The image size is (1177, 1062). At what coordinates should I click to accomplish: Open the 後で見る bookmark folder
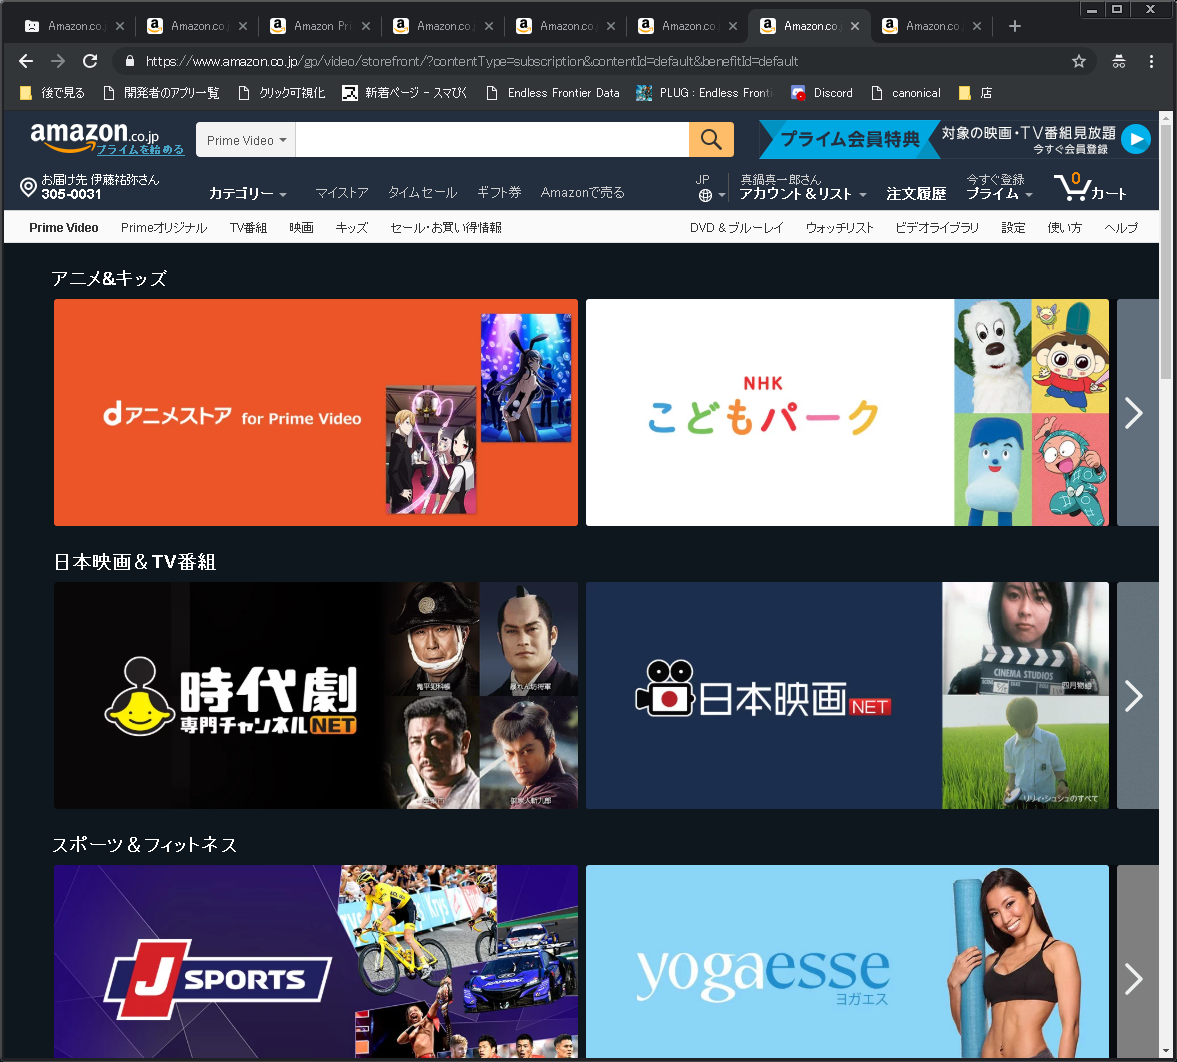52,93
